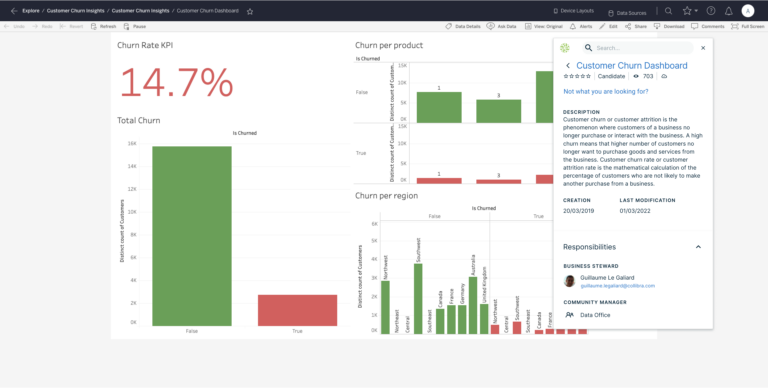The height and width of the screenshot is (388, 768).
Task: Click Download in the toolbar
Action: click(x=669, y=26)
